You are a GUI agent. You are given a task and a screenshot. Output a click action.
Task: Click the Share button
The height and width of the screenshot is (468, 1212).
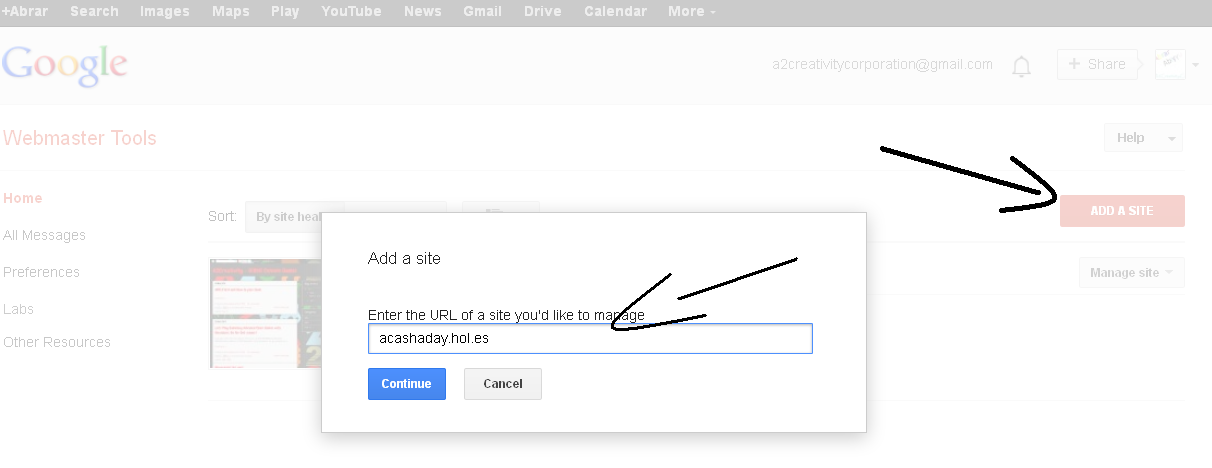coord(1097,64)
